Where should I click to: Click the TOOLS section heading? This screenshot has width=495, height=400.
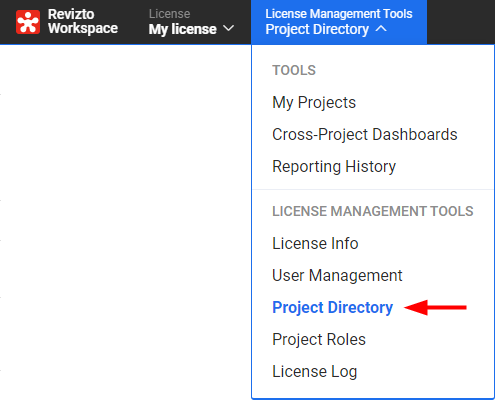294,70
